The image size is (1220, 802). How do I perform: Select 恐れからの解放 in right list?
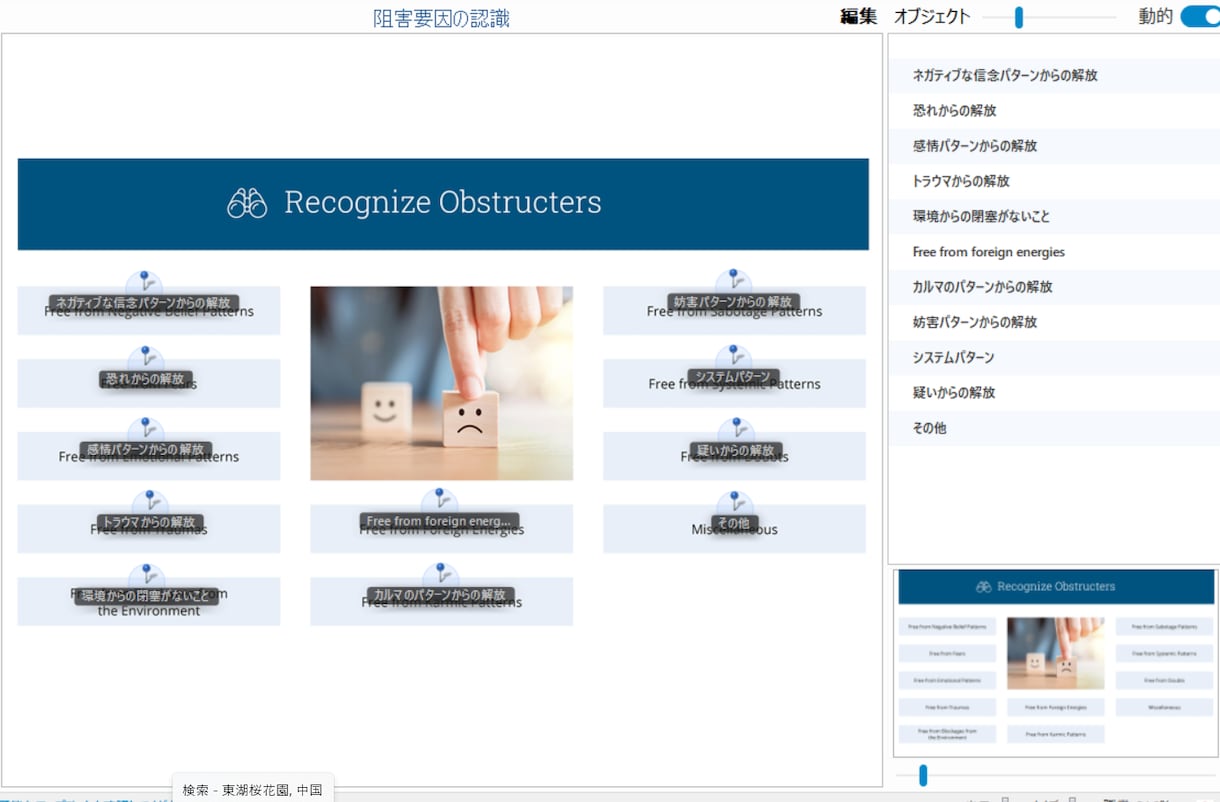coord(1054,110)
